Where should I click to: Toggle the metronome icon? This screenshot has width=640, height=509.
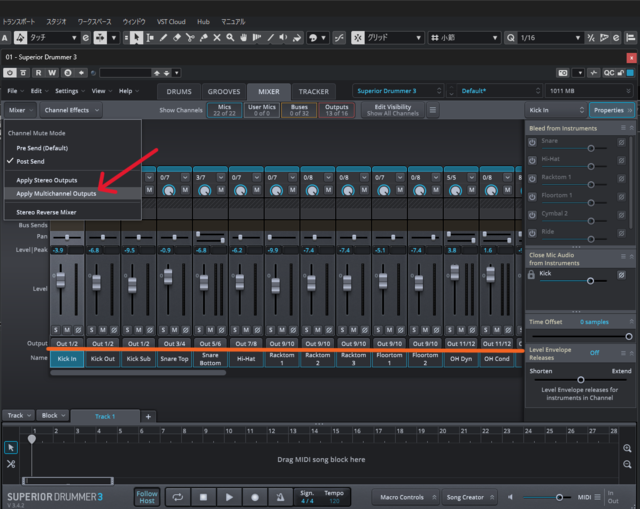pos(280,496)
